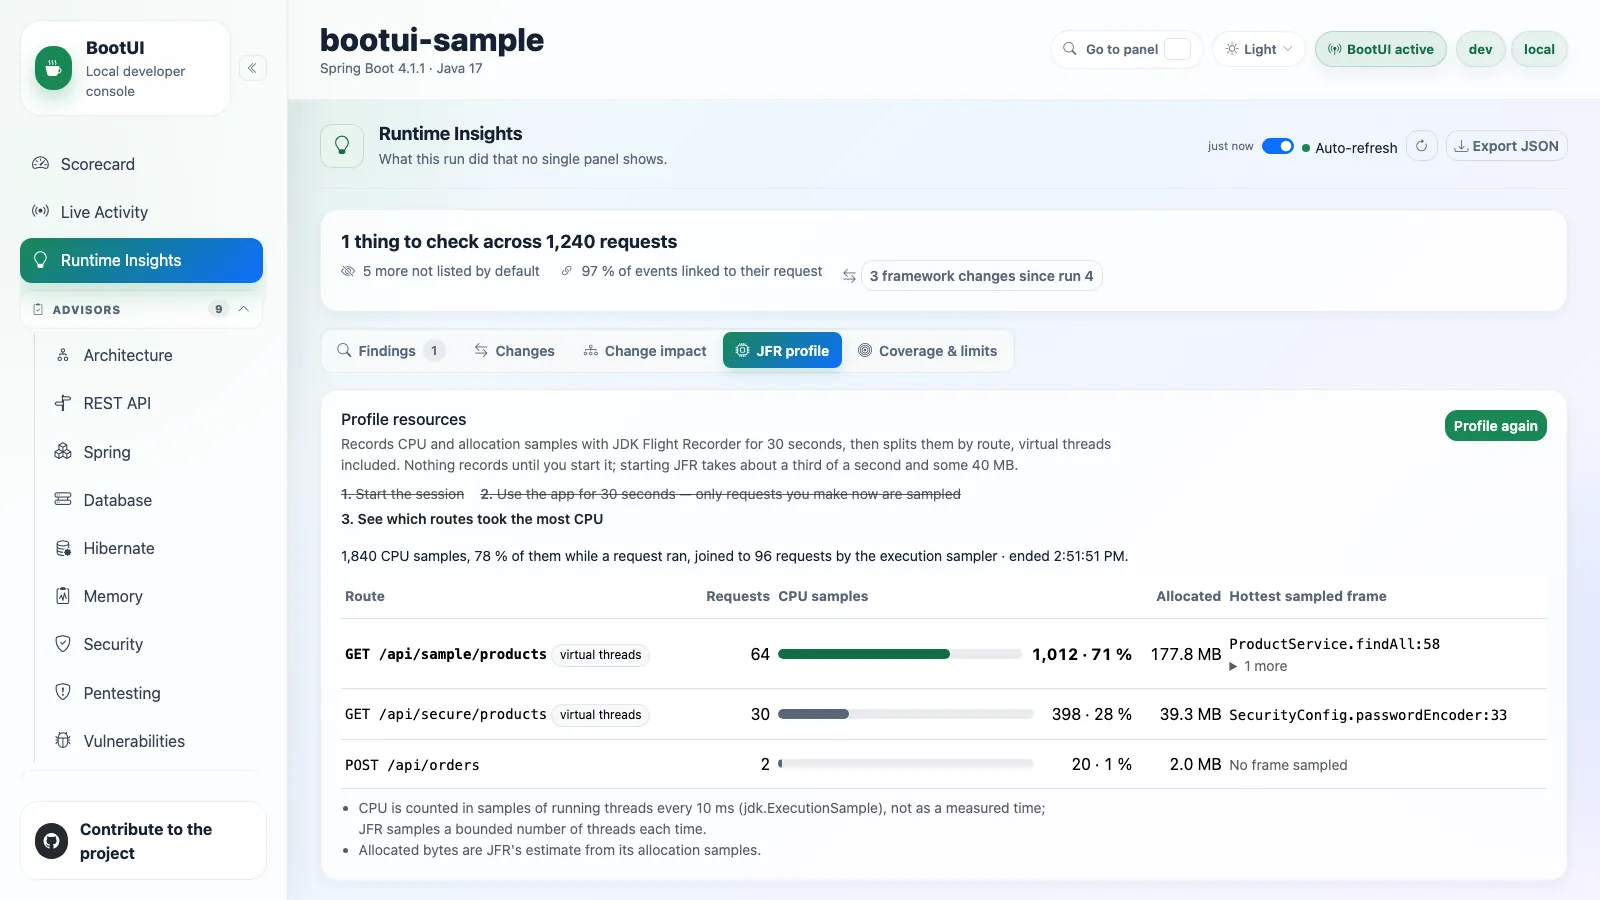Viewport: 1600px width, 900px height.
Task: Click virtual threads tag on GET /api/sample/products
Action: pos(601,655)
